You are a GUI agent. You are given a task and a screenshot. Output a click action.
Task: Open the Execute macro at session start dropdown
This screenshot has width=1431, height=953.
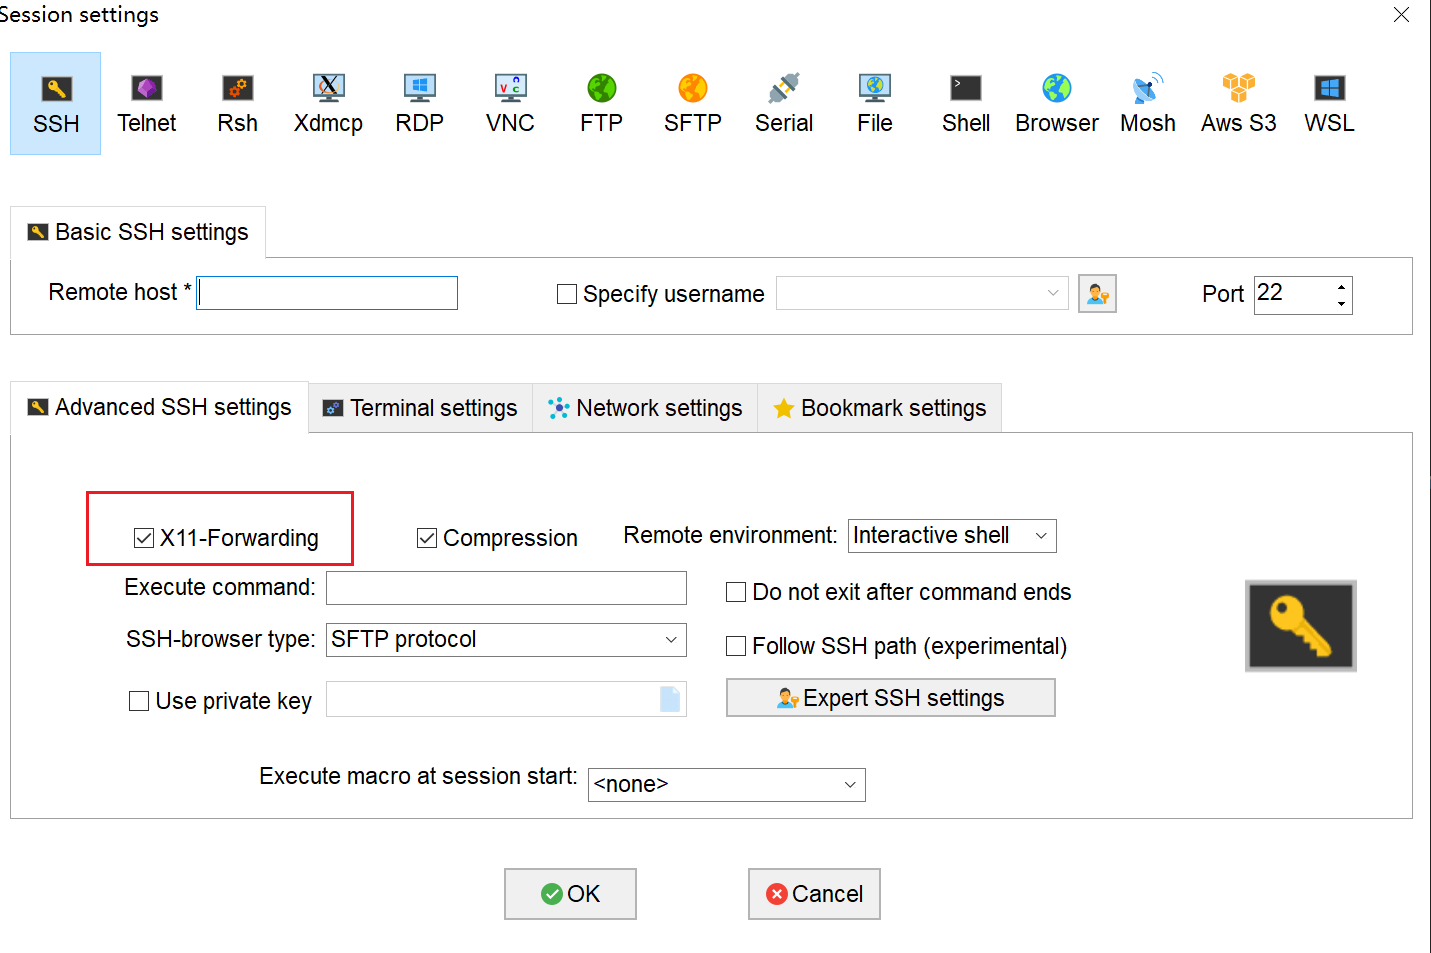[726, 785]
